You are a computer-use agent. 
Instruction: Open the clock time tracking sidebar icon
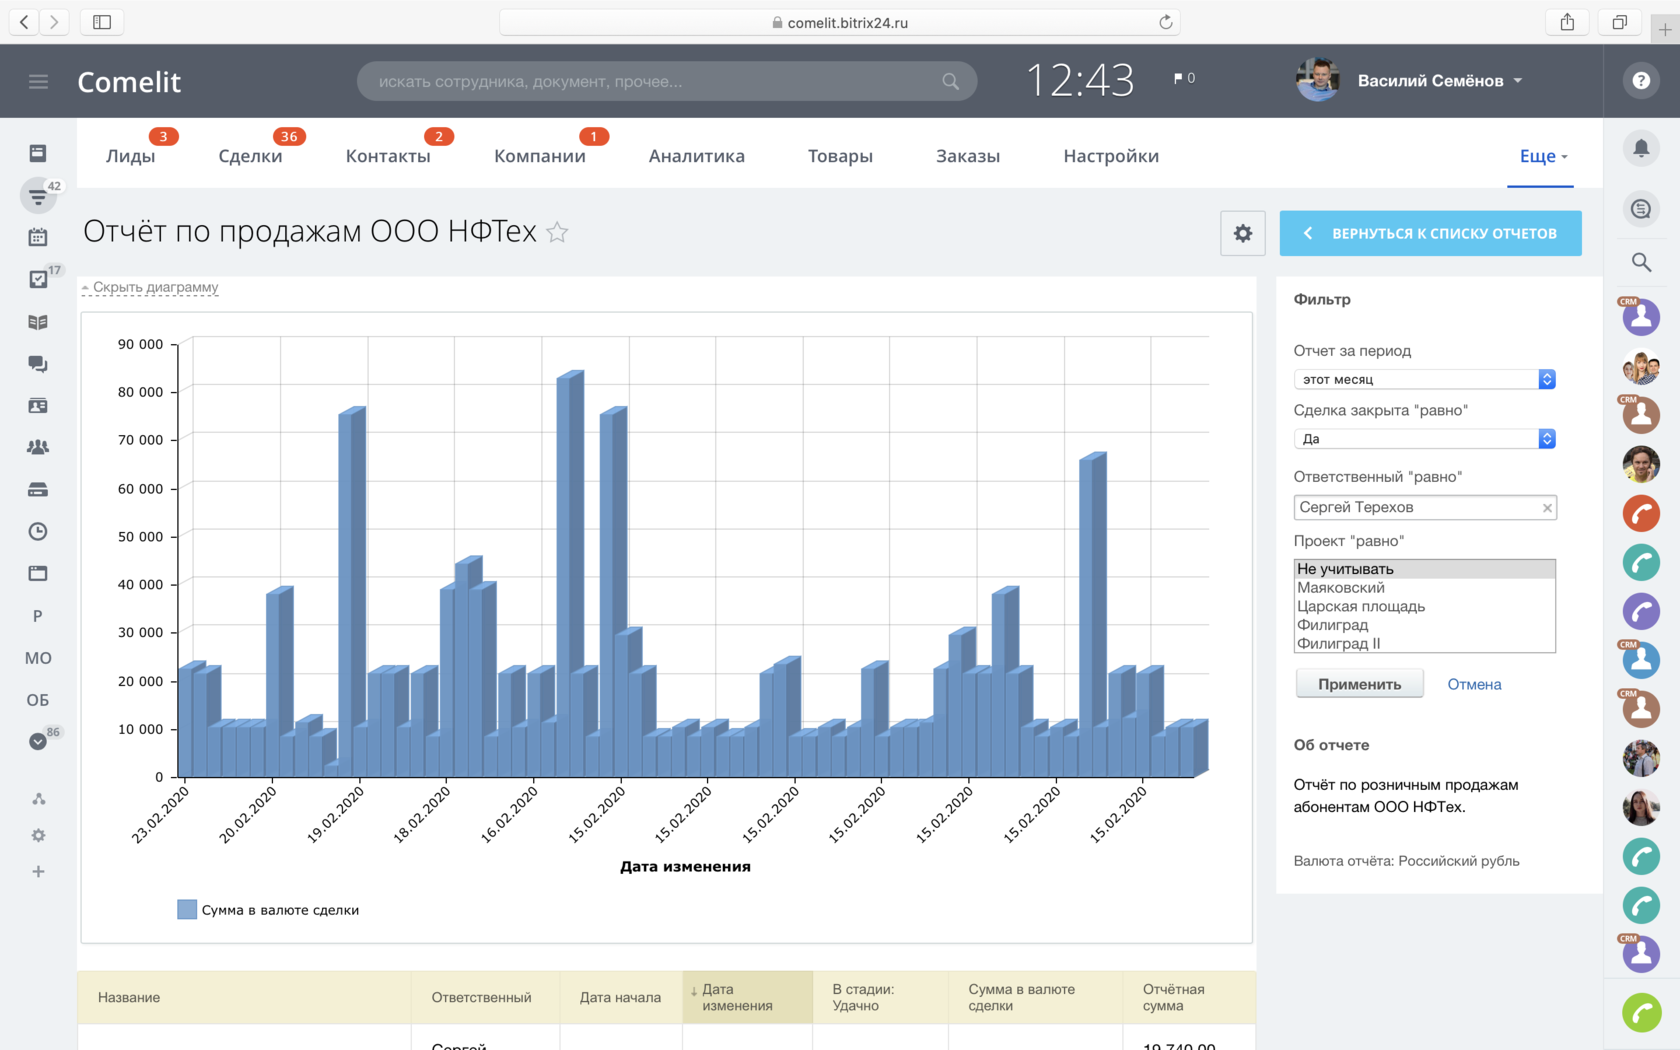tap(38, 531)
